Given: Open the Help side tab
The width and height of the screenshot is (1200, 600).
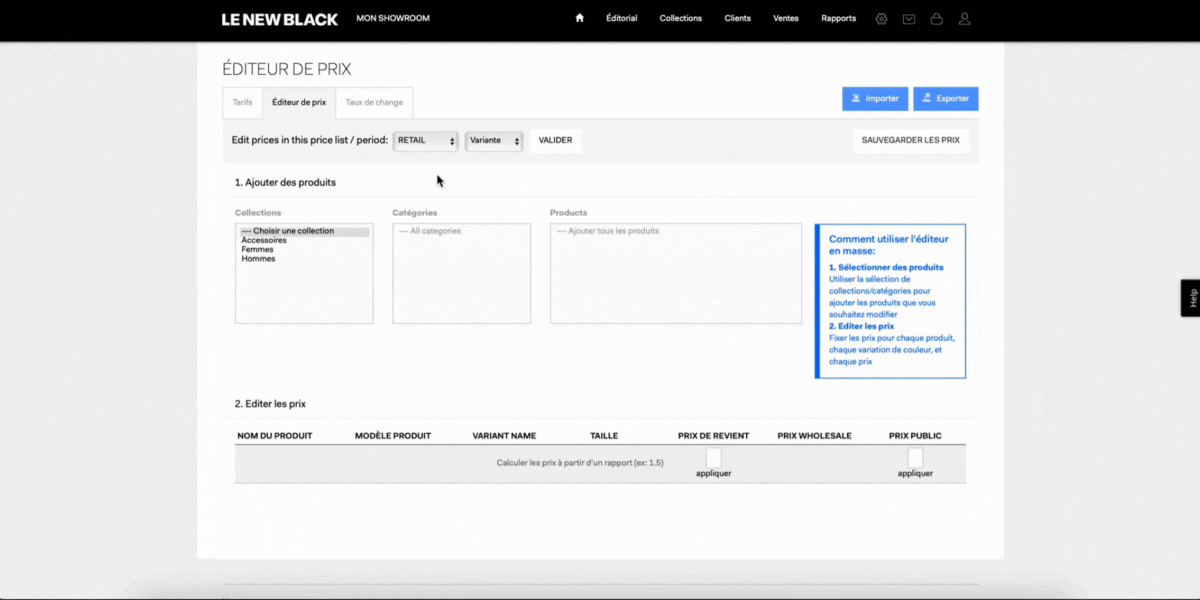Looking at the screenshot, I should click(x=1191, y=298).
